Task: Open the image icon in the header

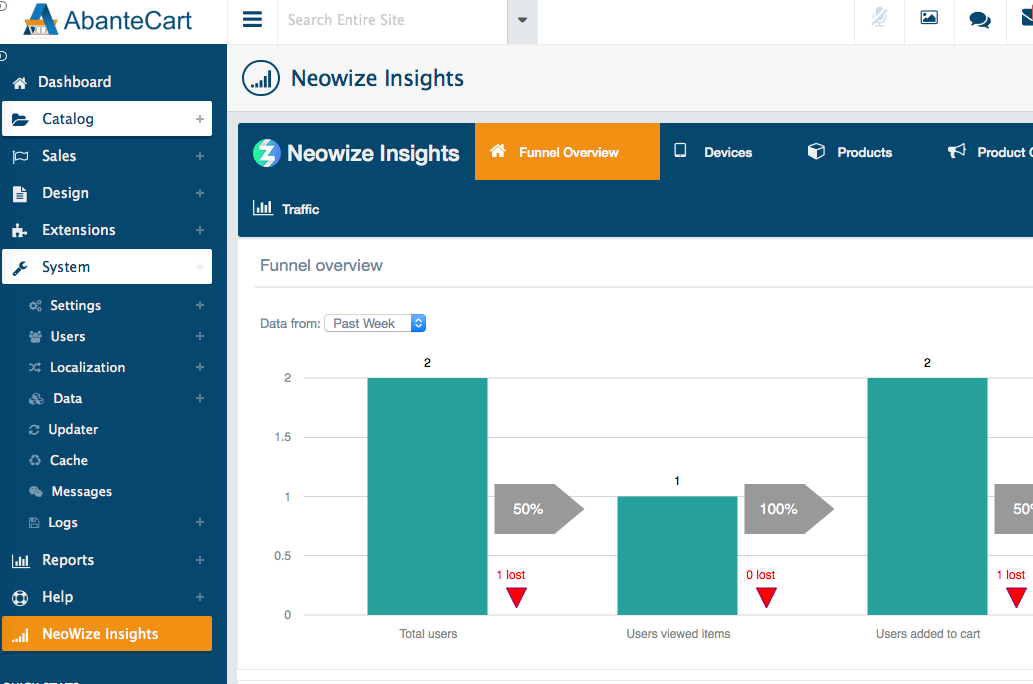Action: pyautogui.click(x=929, y=18)
